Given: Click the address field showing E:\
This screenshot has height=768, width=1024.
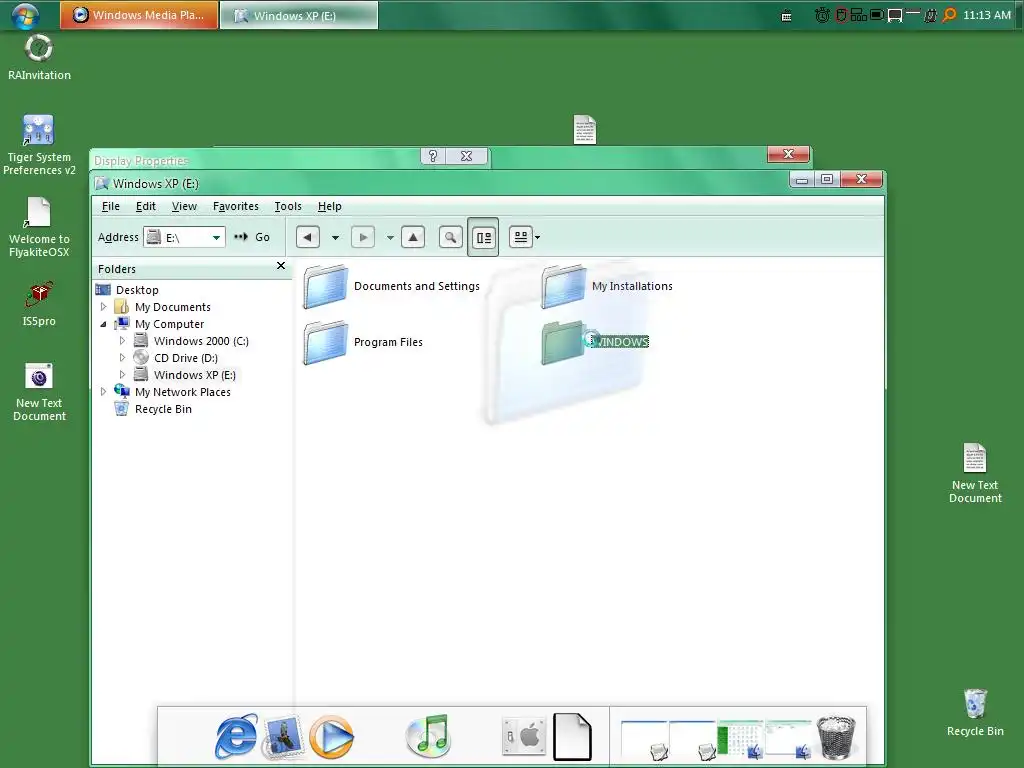Looking at the screenshot, I should point(185,237).
